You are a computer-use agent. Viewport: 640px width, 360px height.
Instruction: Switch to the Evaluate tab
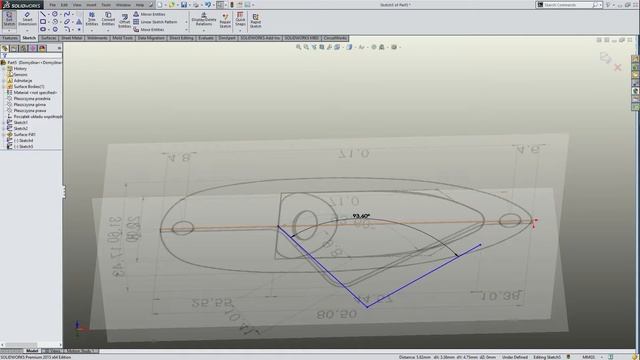206,38
